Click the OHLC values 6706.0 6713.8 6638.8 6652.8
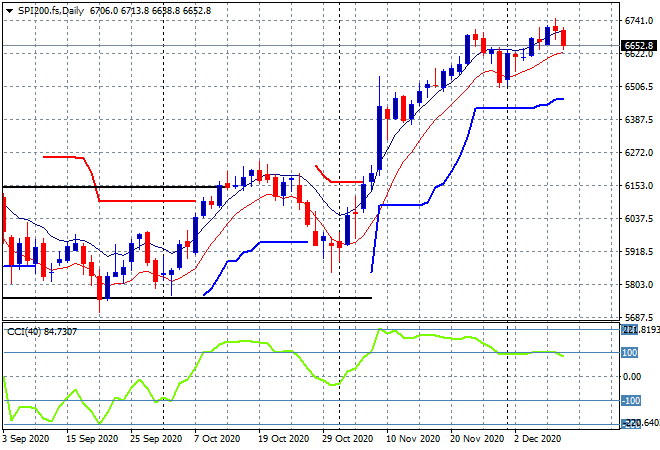The width and height of the screenshot is (660, 450). pos(150,11)
